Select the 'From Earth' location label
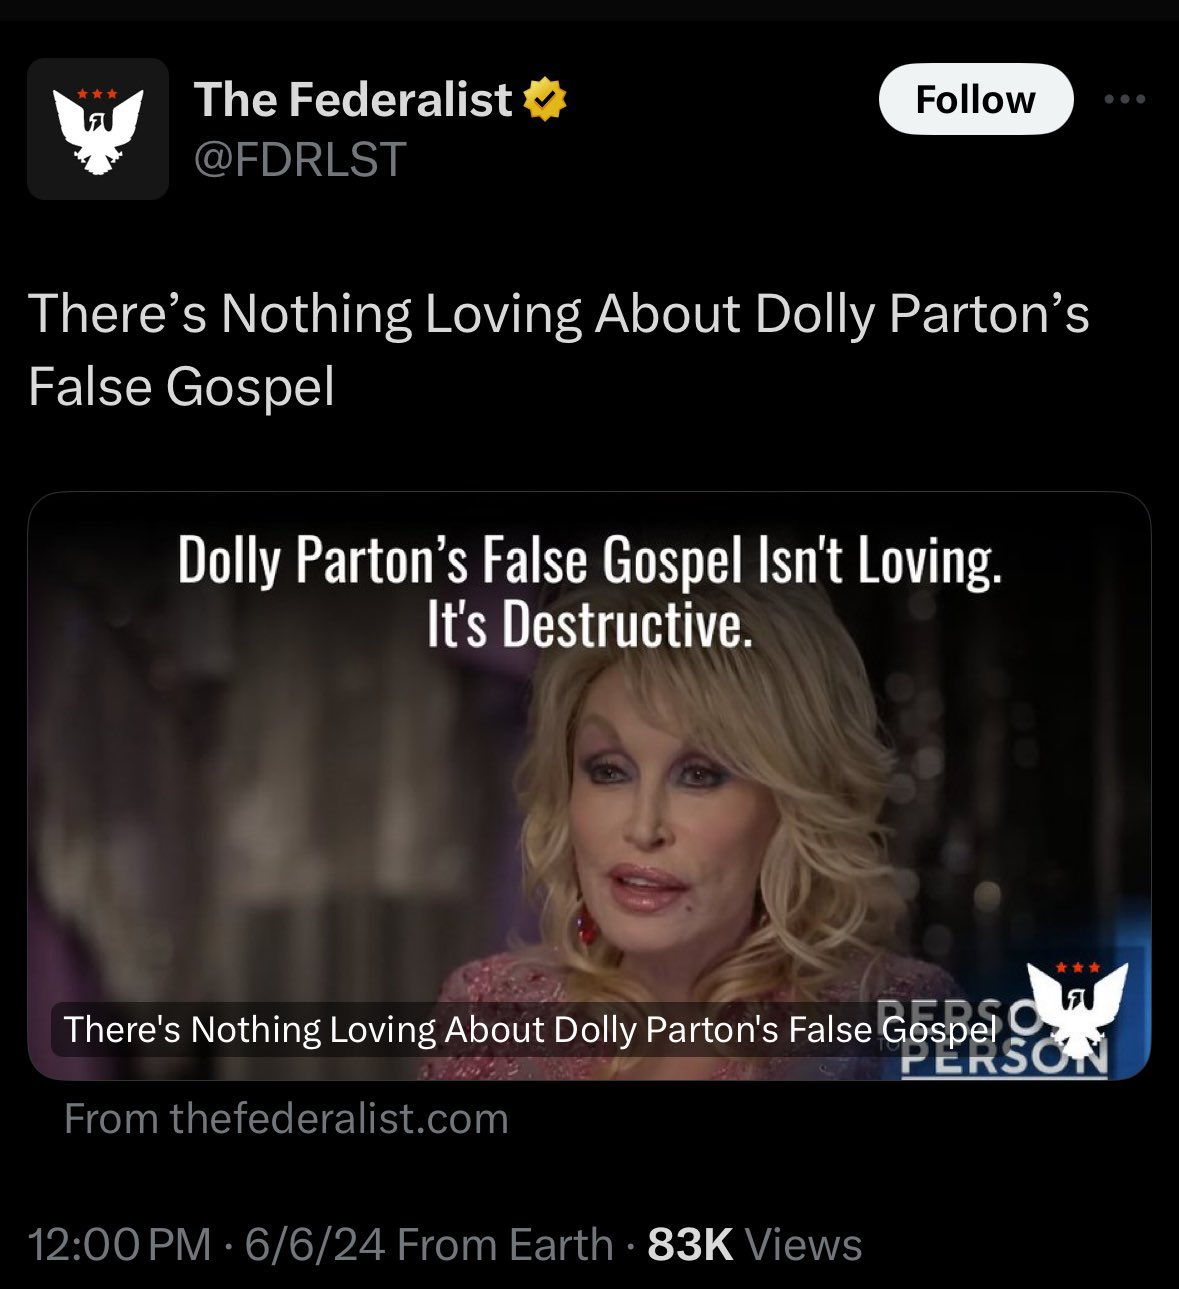Viewport: 1179px width, 1289px height. pos(505,1245)
